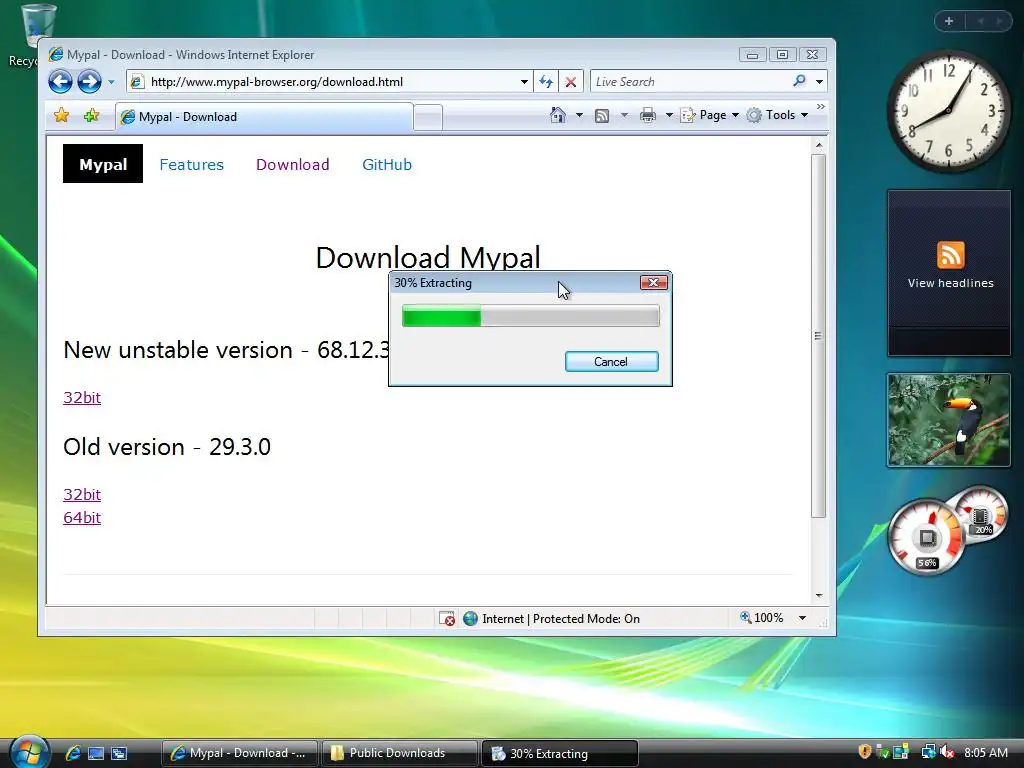Viewport: 1024px width, 768px height.
Task: Expand the Print options dropdown arrow
Action: (x=669, y=115)
